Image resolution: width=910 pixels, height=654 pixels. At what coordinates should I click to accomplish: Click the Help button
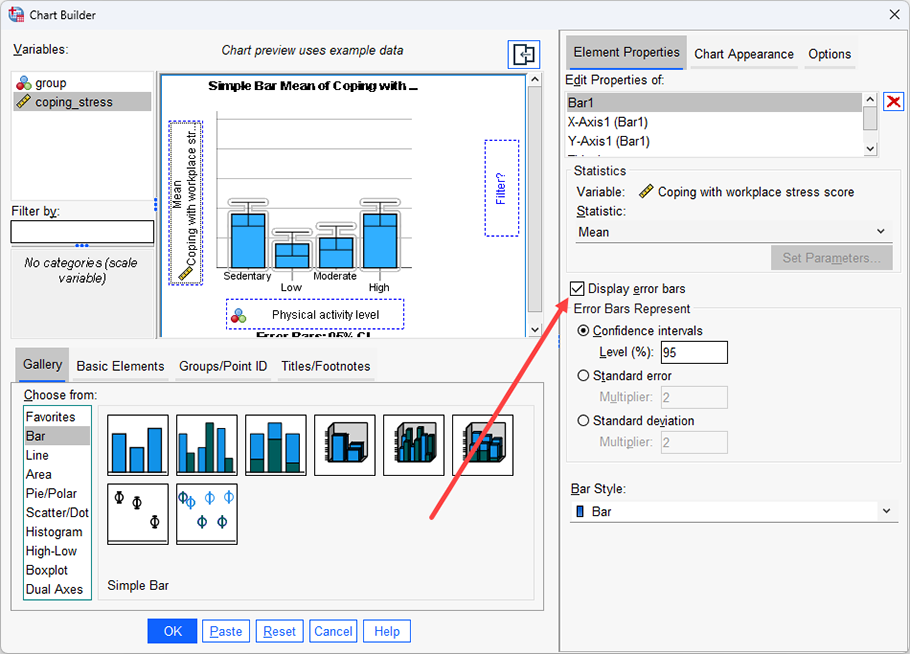point(386,631)
